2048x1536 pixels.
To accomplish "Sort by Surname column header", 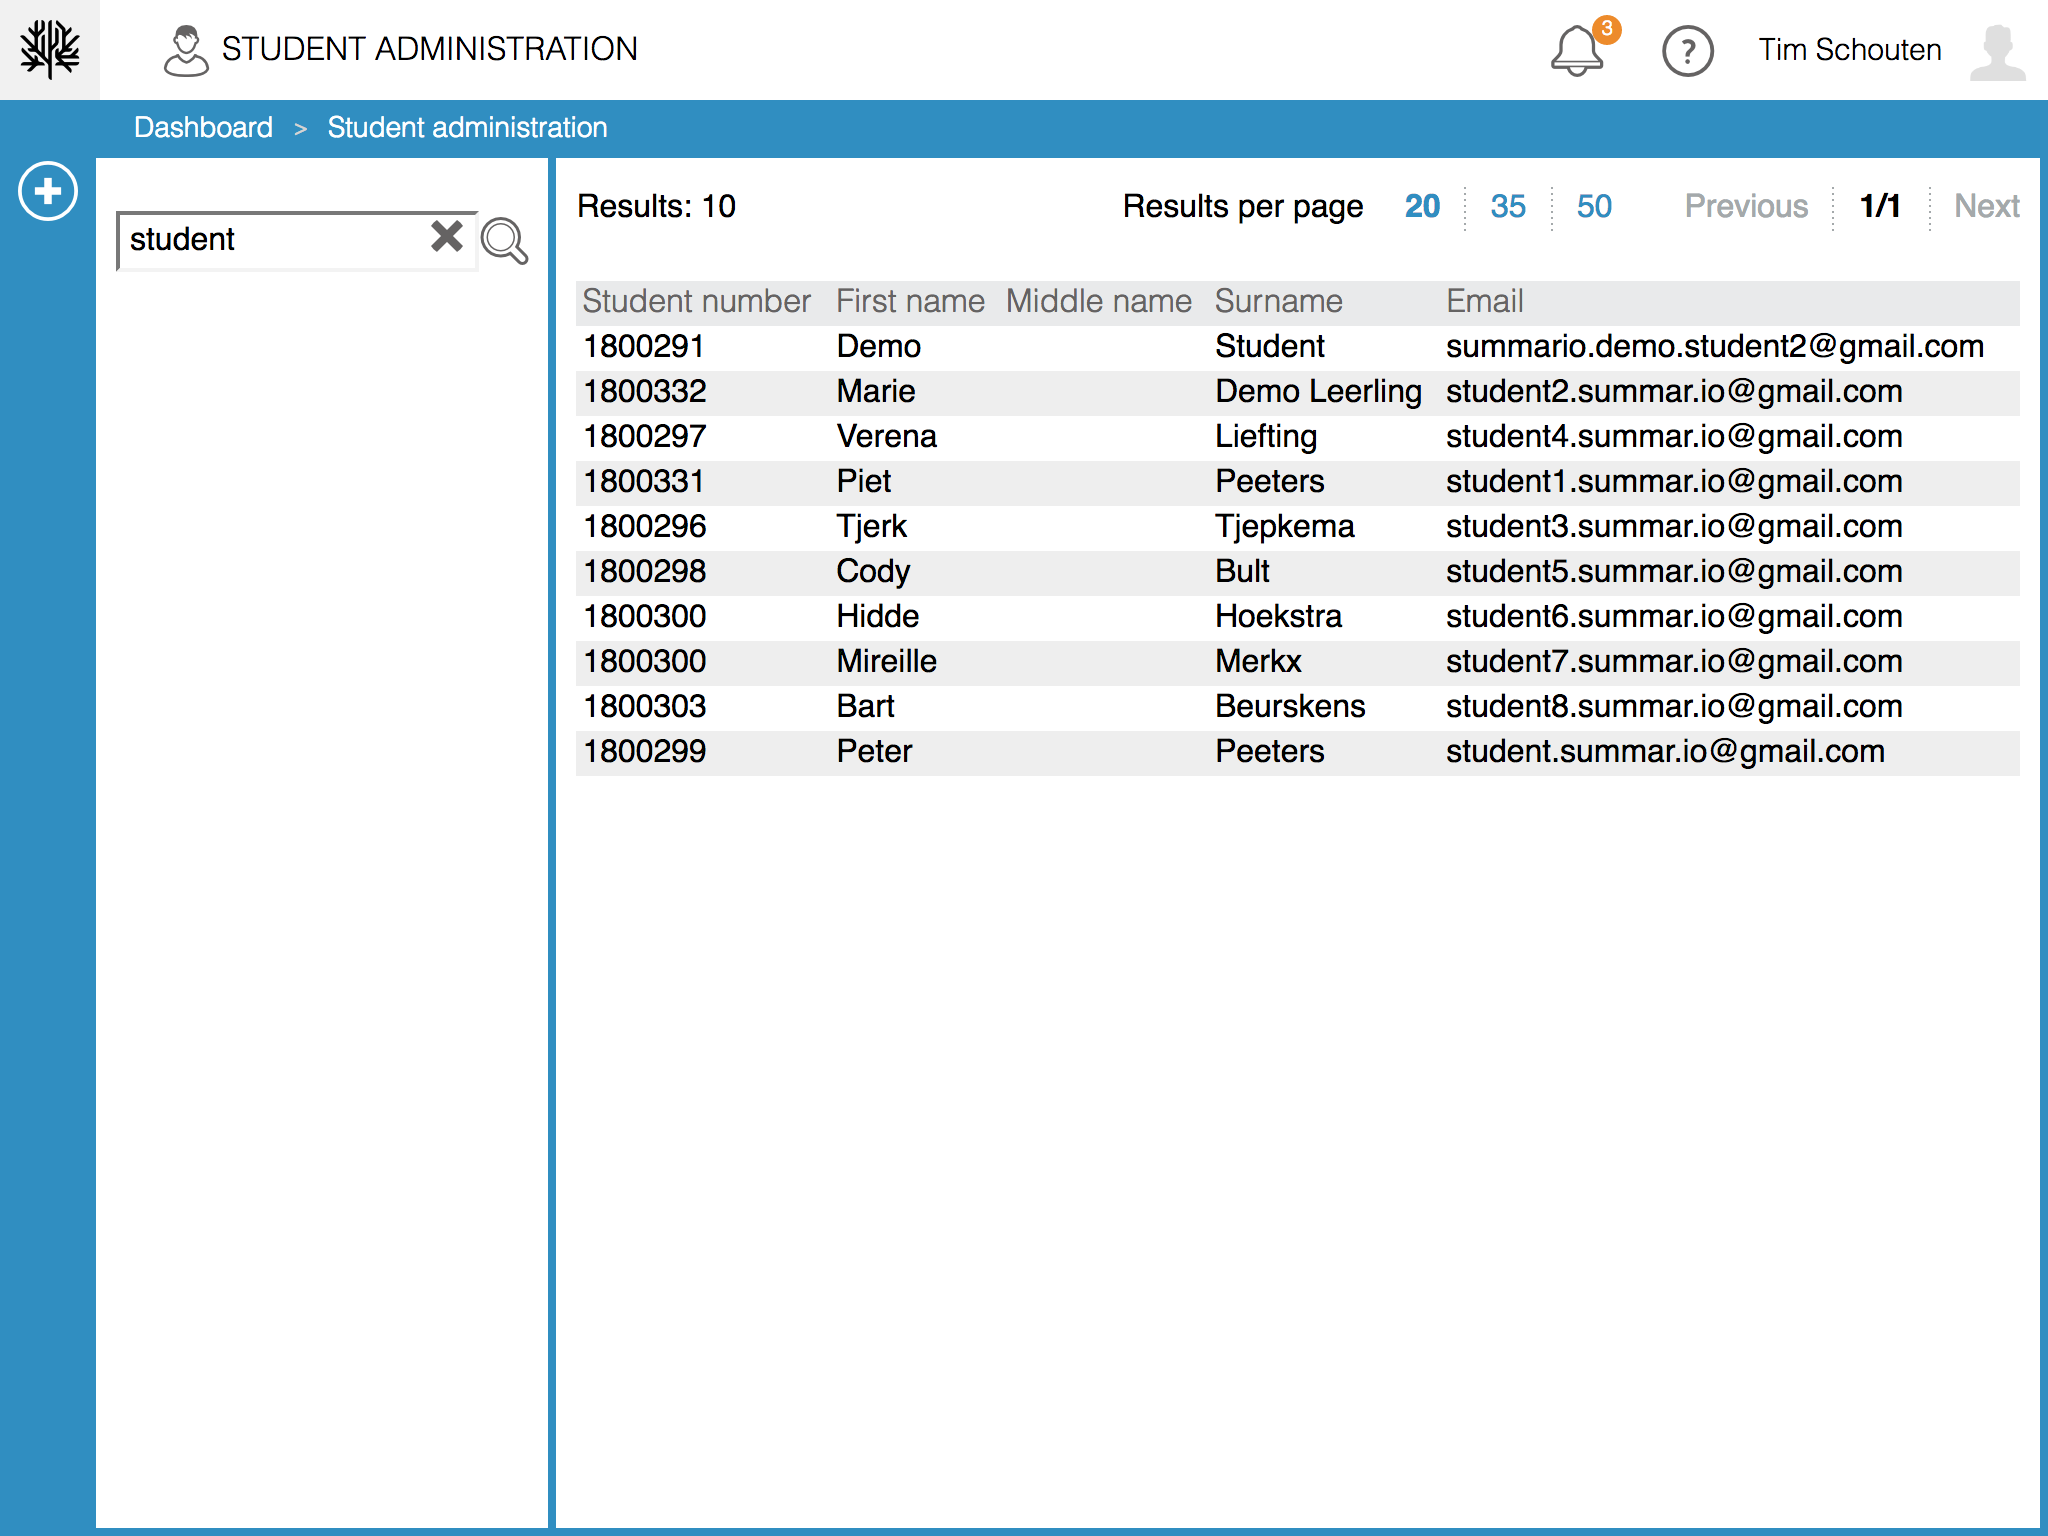I will (1278, 301).
